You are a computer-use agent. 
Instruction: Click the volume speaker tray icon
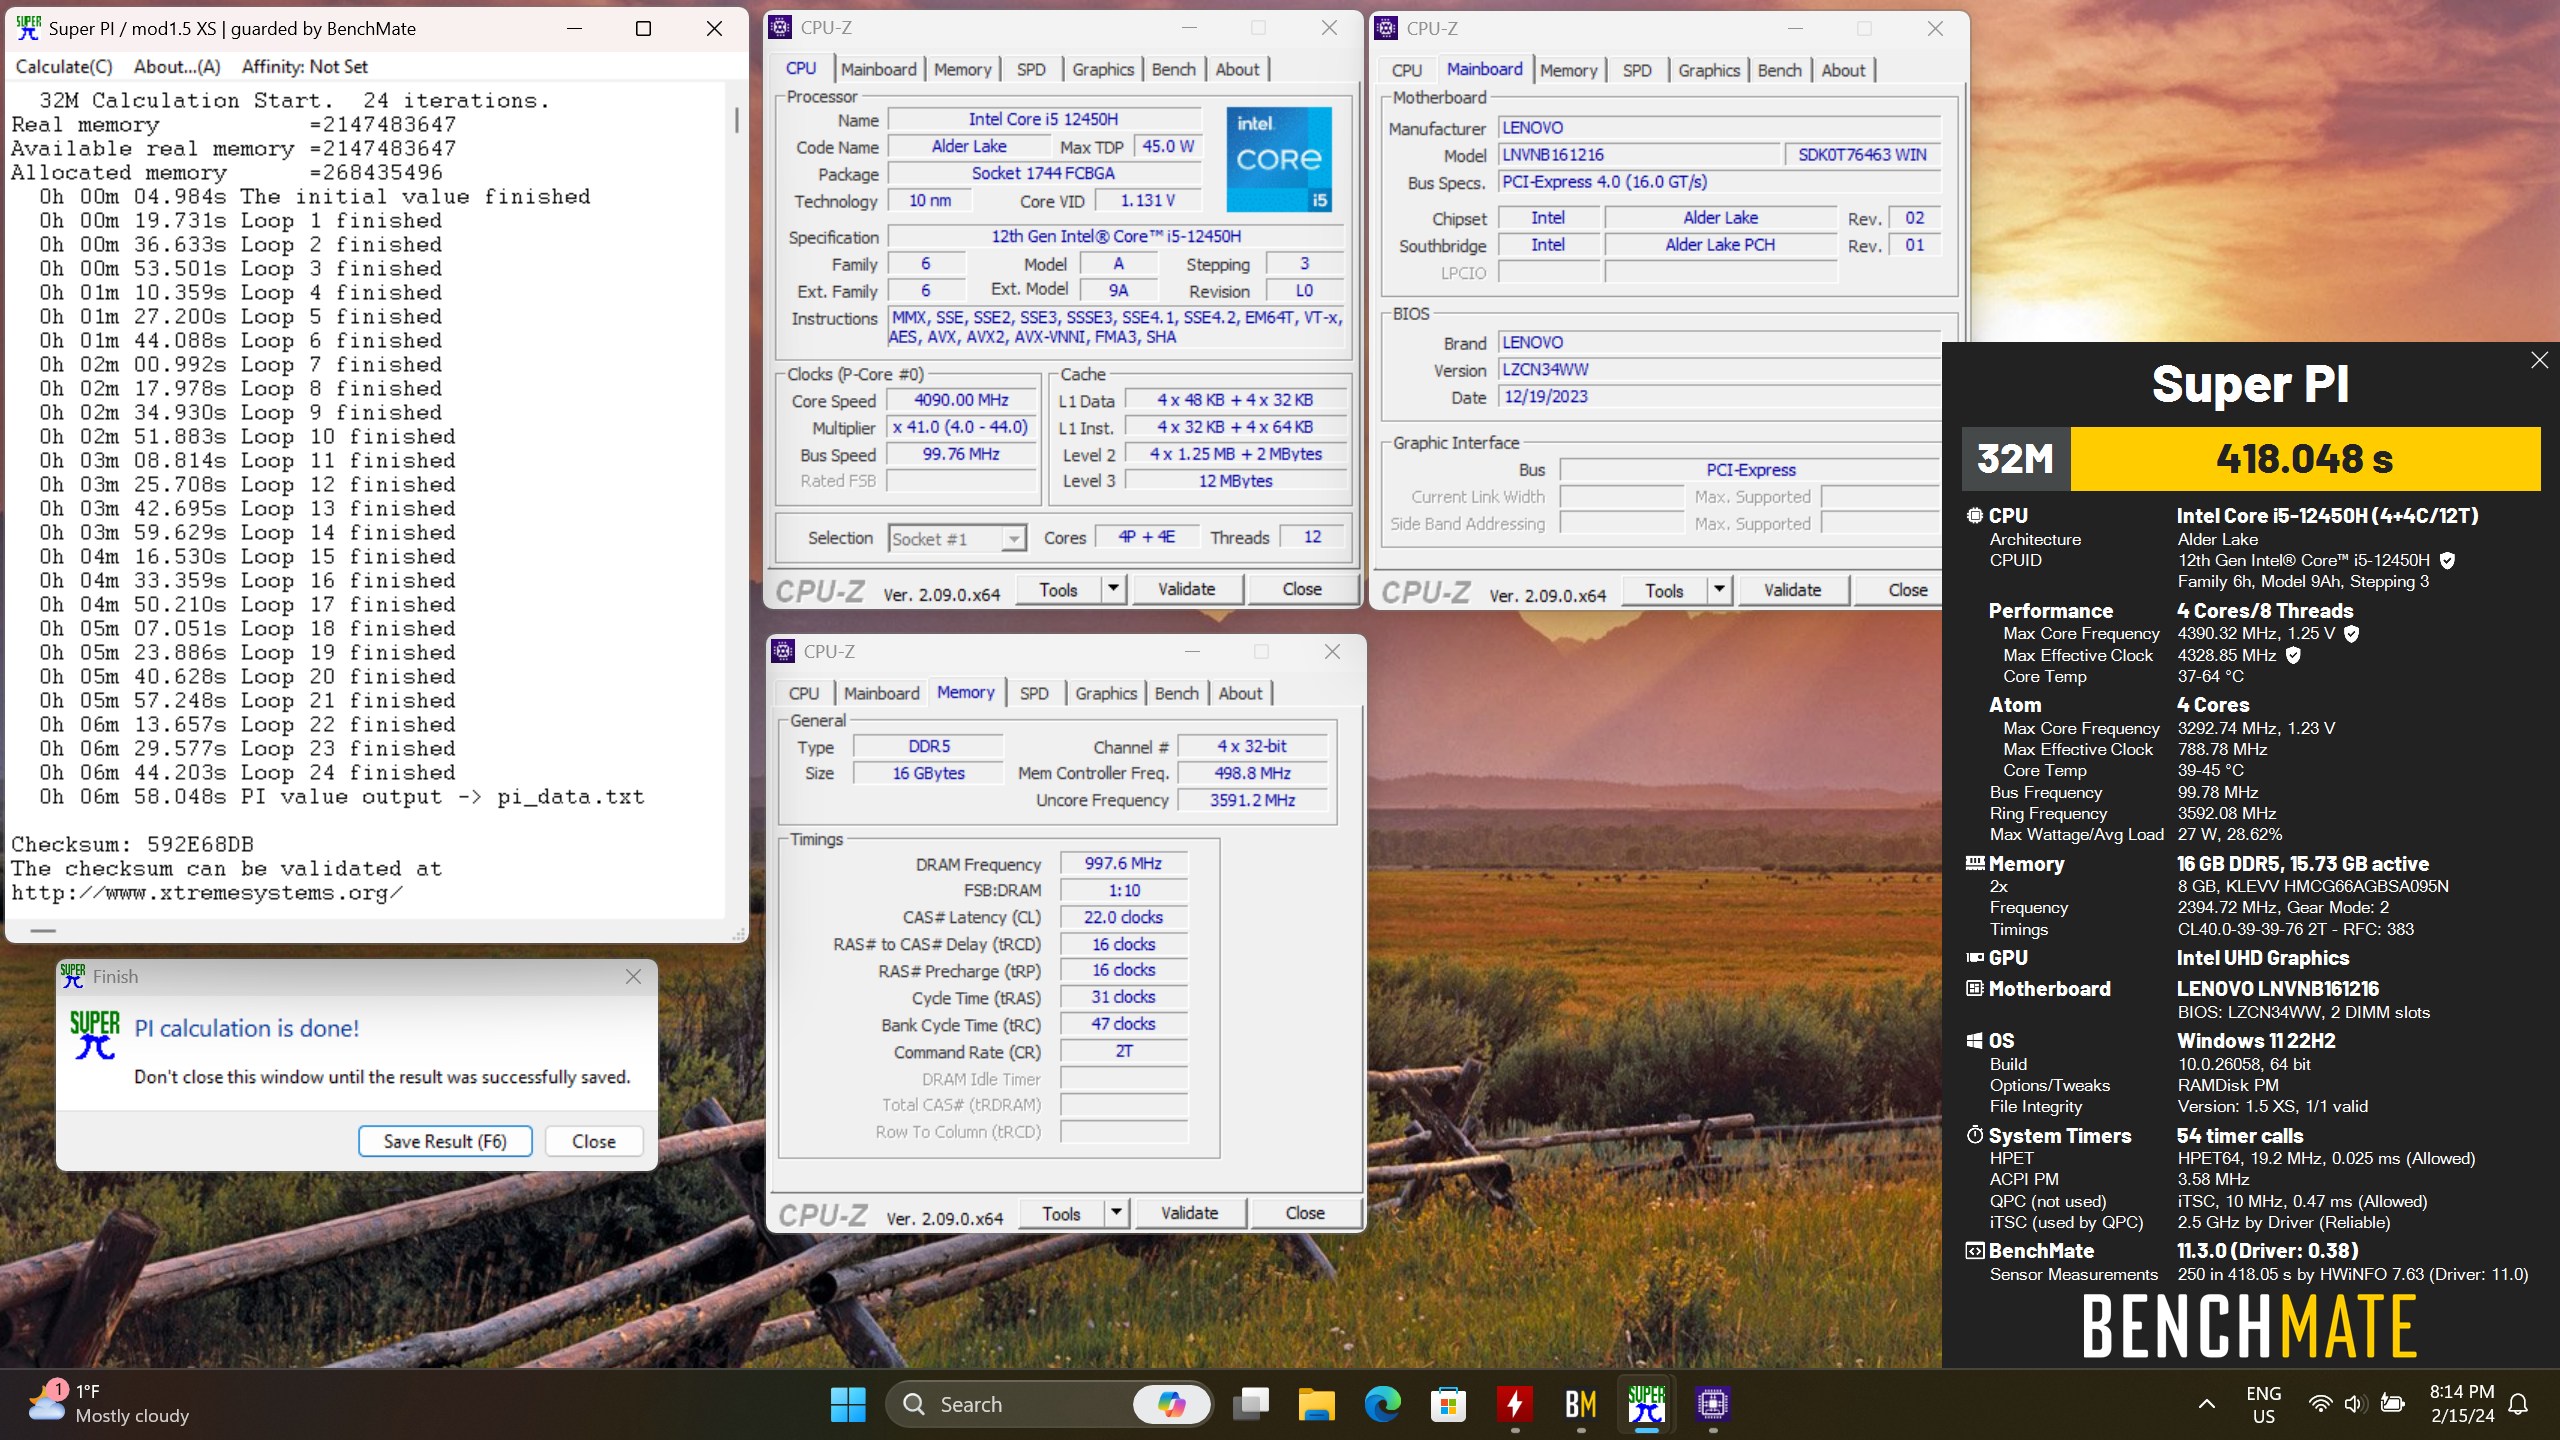click(x=2355, y=1404)
